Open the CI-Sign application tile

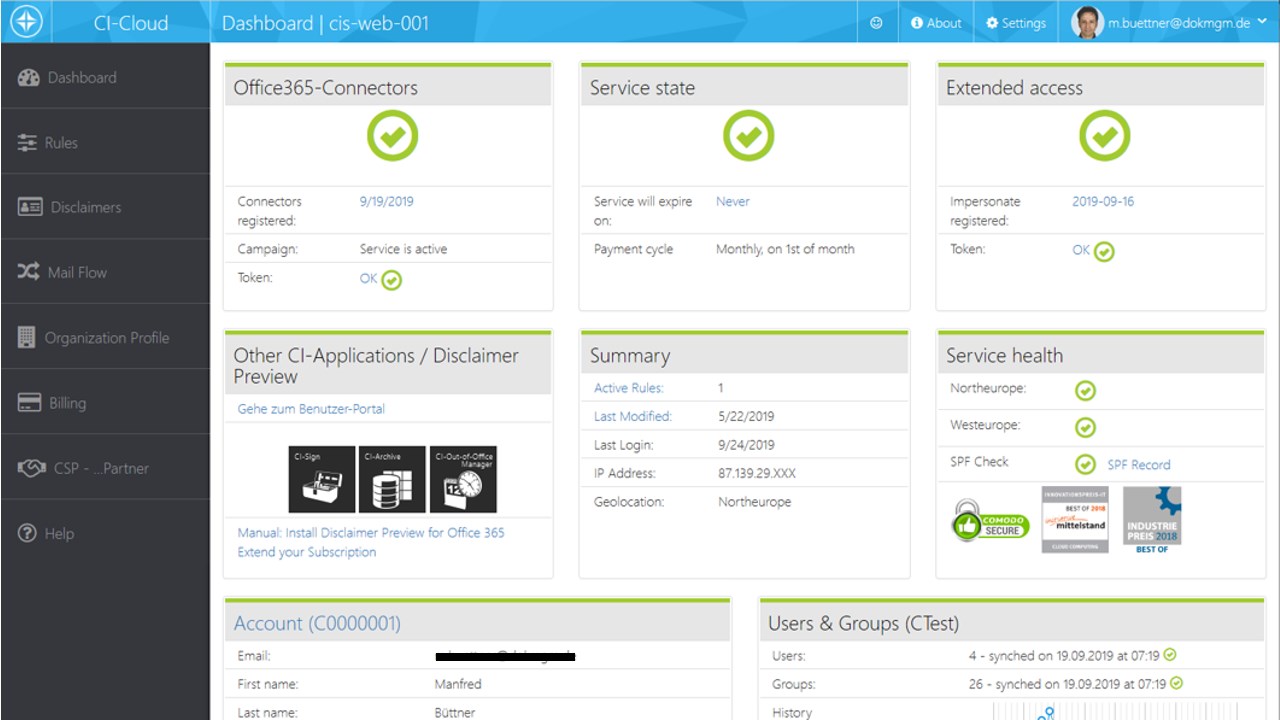pos(322,480)
